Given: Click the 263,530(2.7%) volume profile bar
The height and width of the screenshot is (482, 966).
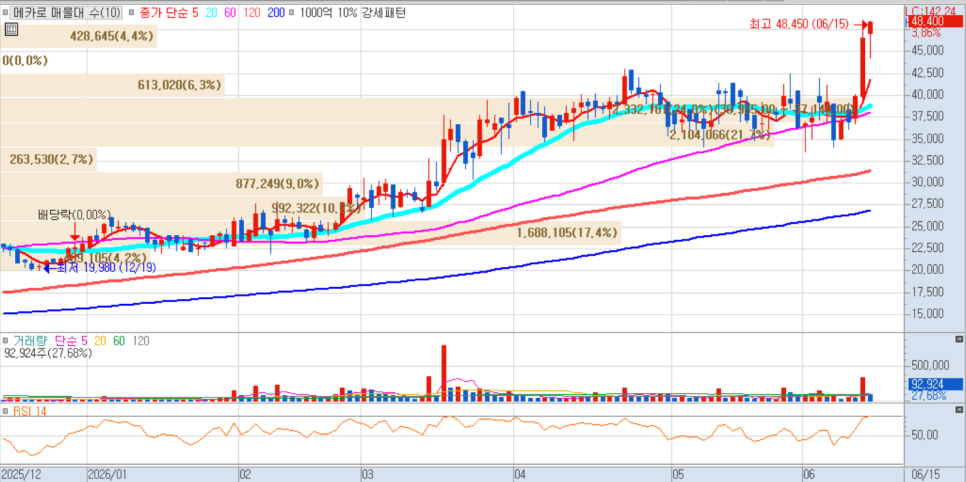Looking at the screenshot, I should pos(48,160).
